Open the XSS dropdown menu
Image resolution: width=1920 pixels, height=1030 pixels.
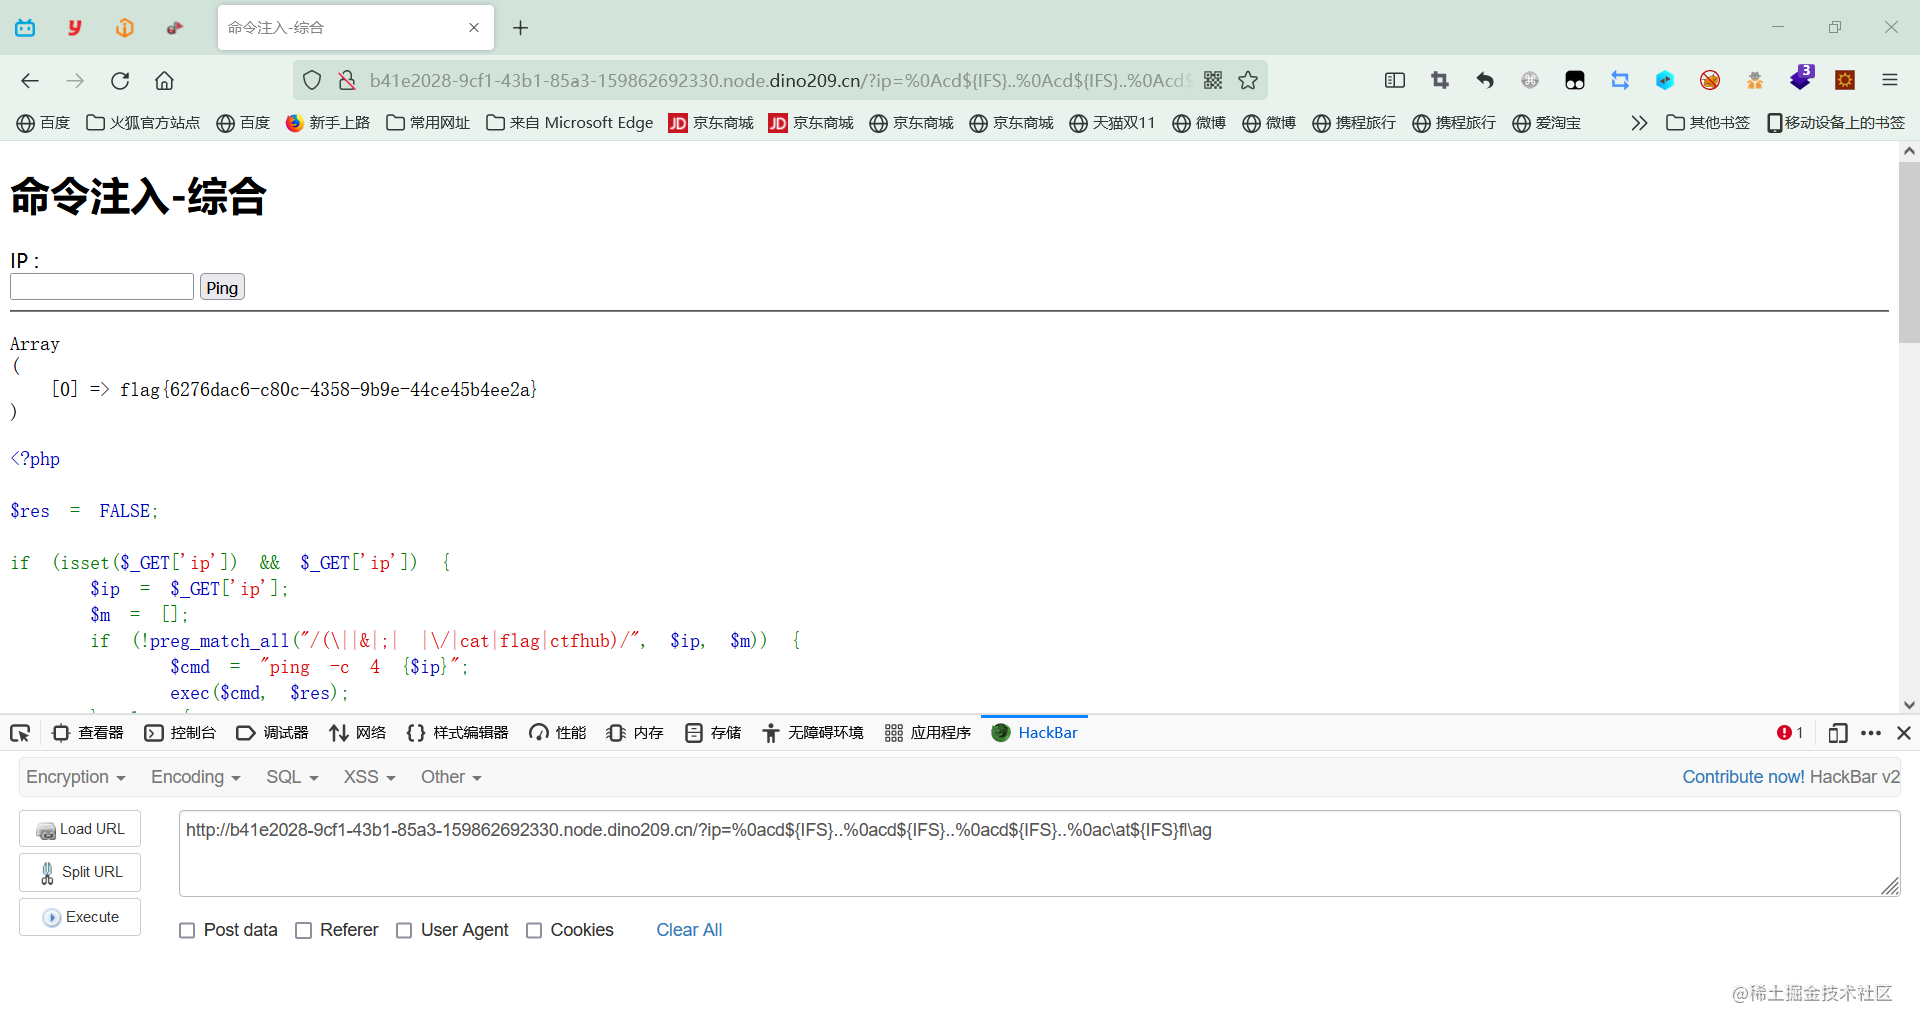[370, 777]
